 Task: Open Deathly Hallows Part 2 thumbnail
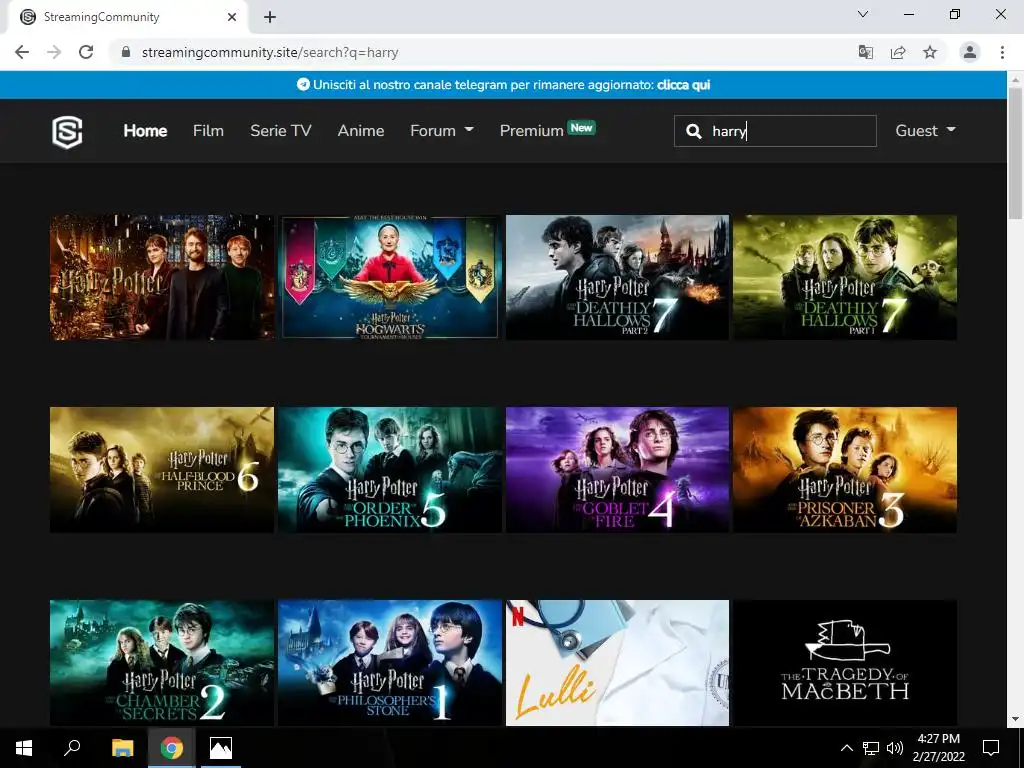pyautogui.click(x=617, y=277)
